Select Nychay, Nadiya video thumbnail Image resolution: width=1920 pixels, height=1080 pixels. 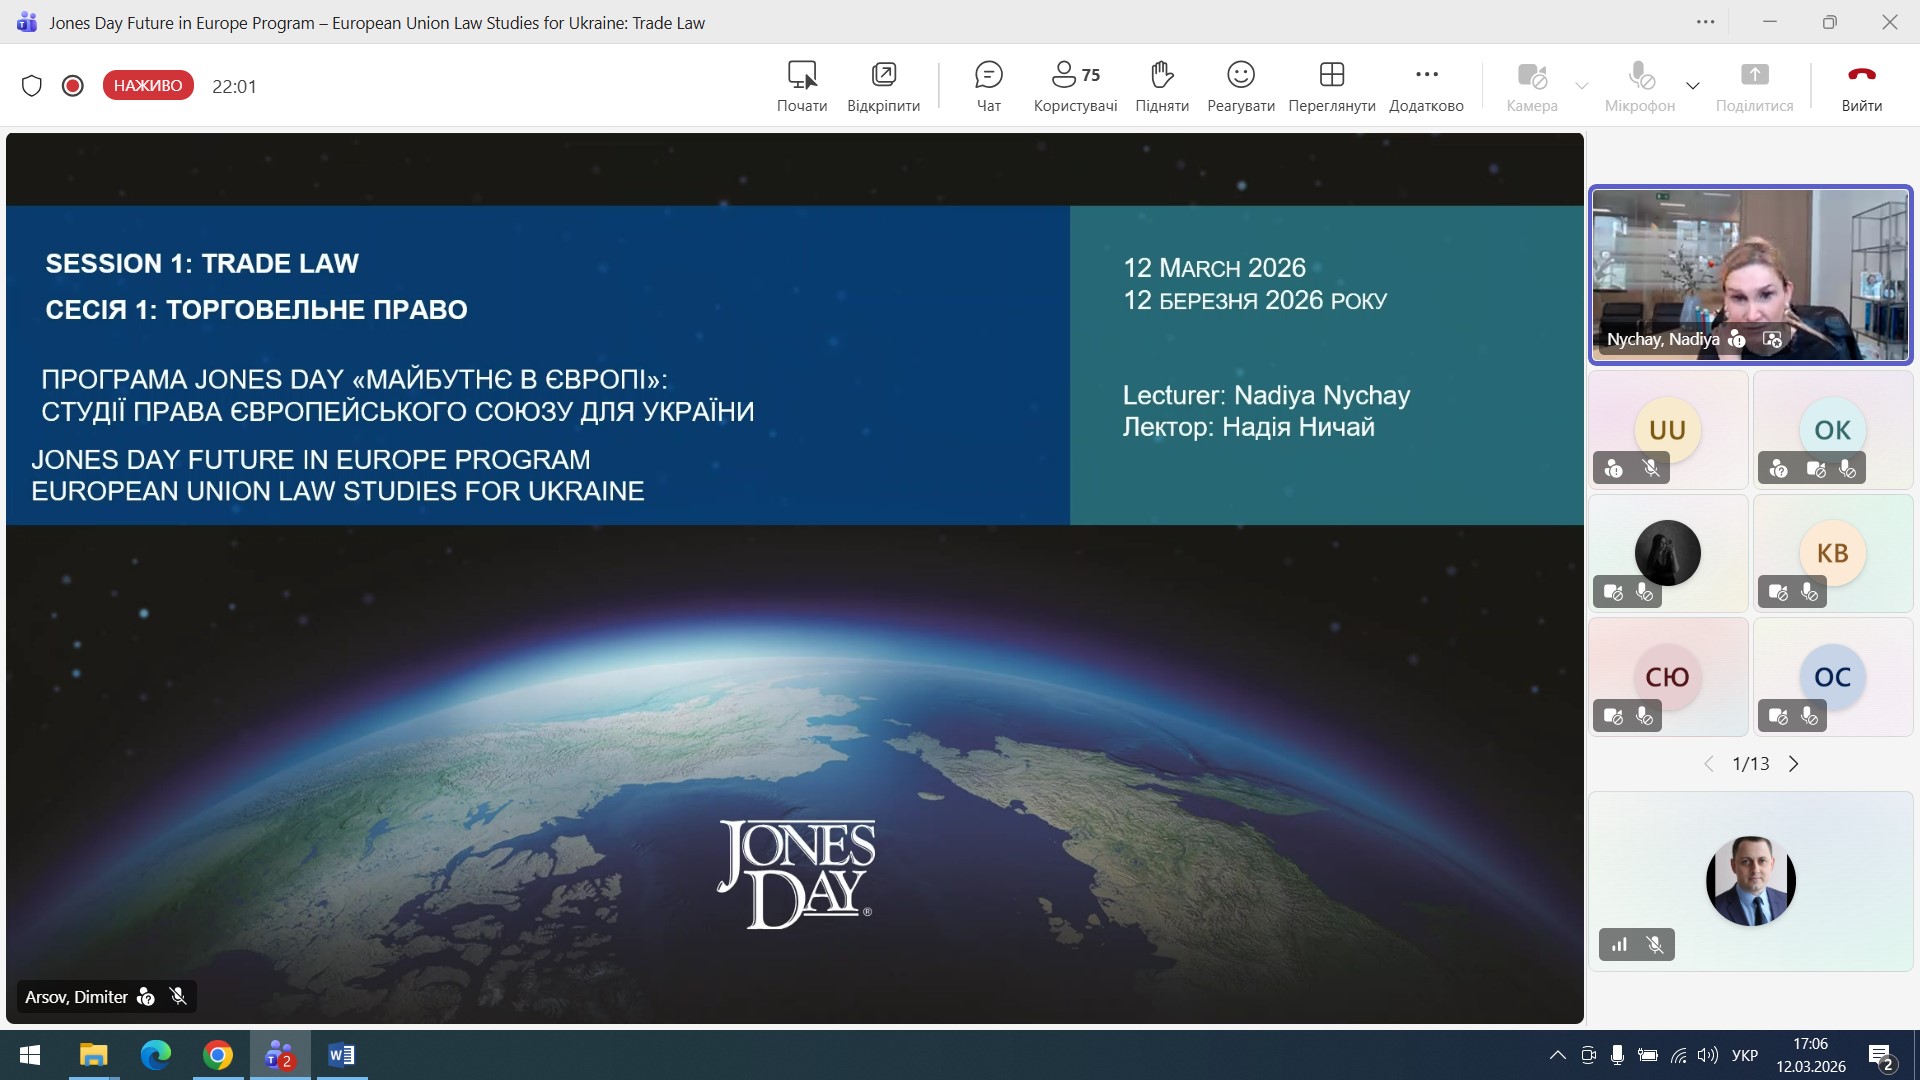click(1750, 274)
